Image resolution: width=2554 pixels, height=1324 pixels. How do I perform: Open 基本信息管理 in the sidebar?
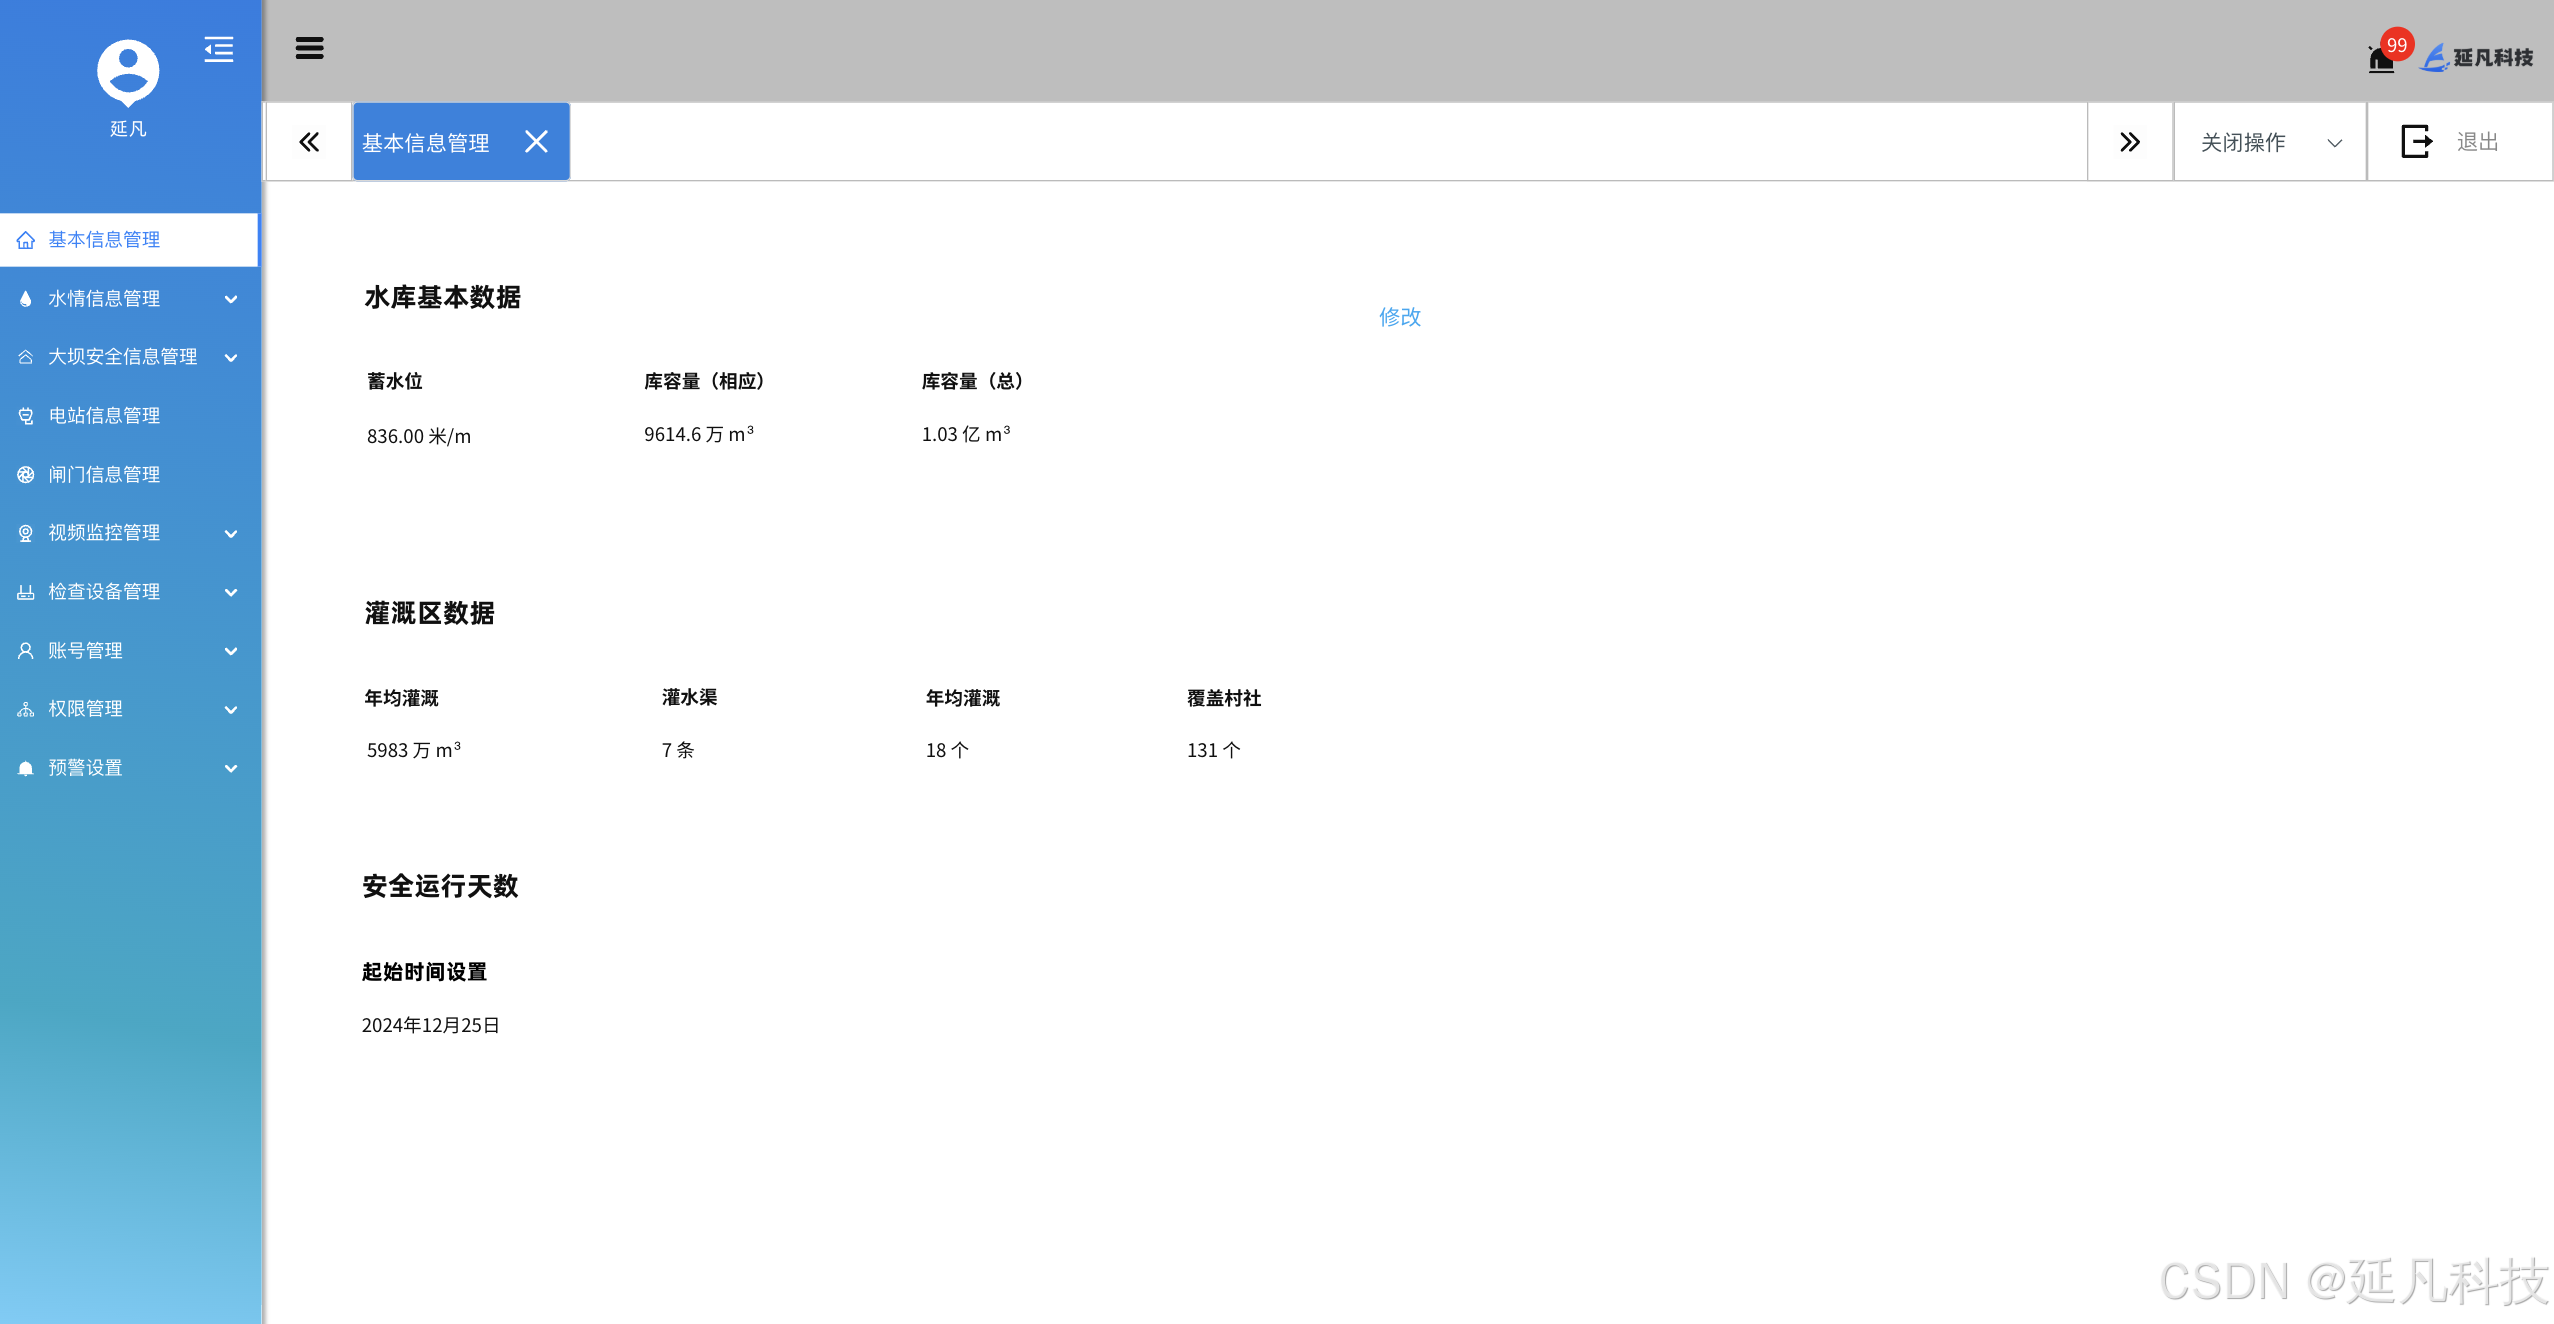104,240
